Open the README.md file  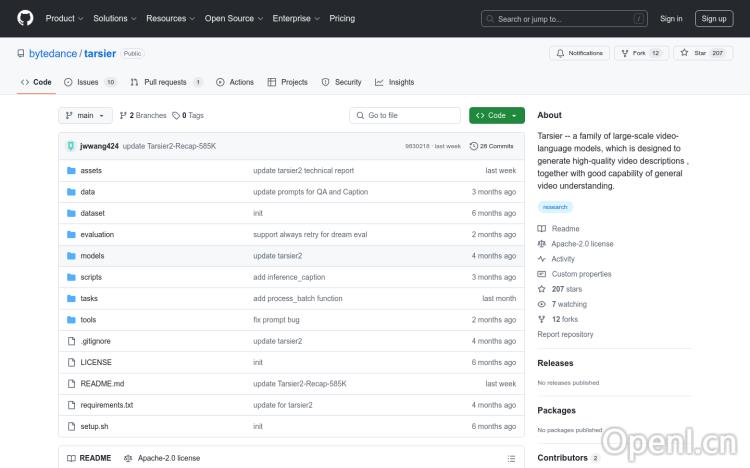point(102,384)
